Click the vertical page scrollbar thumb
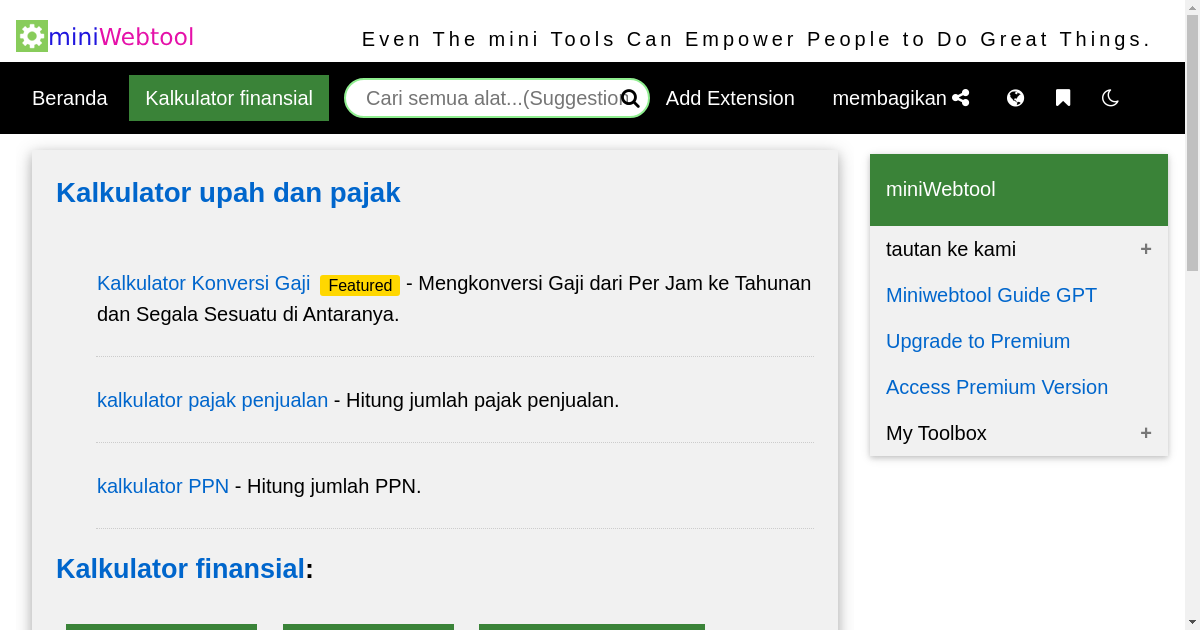 coord(1192,140)
